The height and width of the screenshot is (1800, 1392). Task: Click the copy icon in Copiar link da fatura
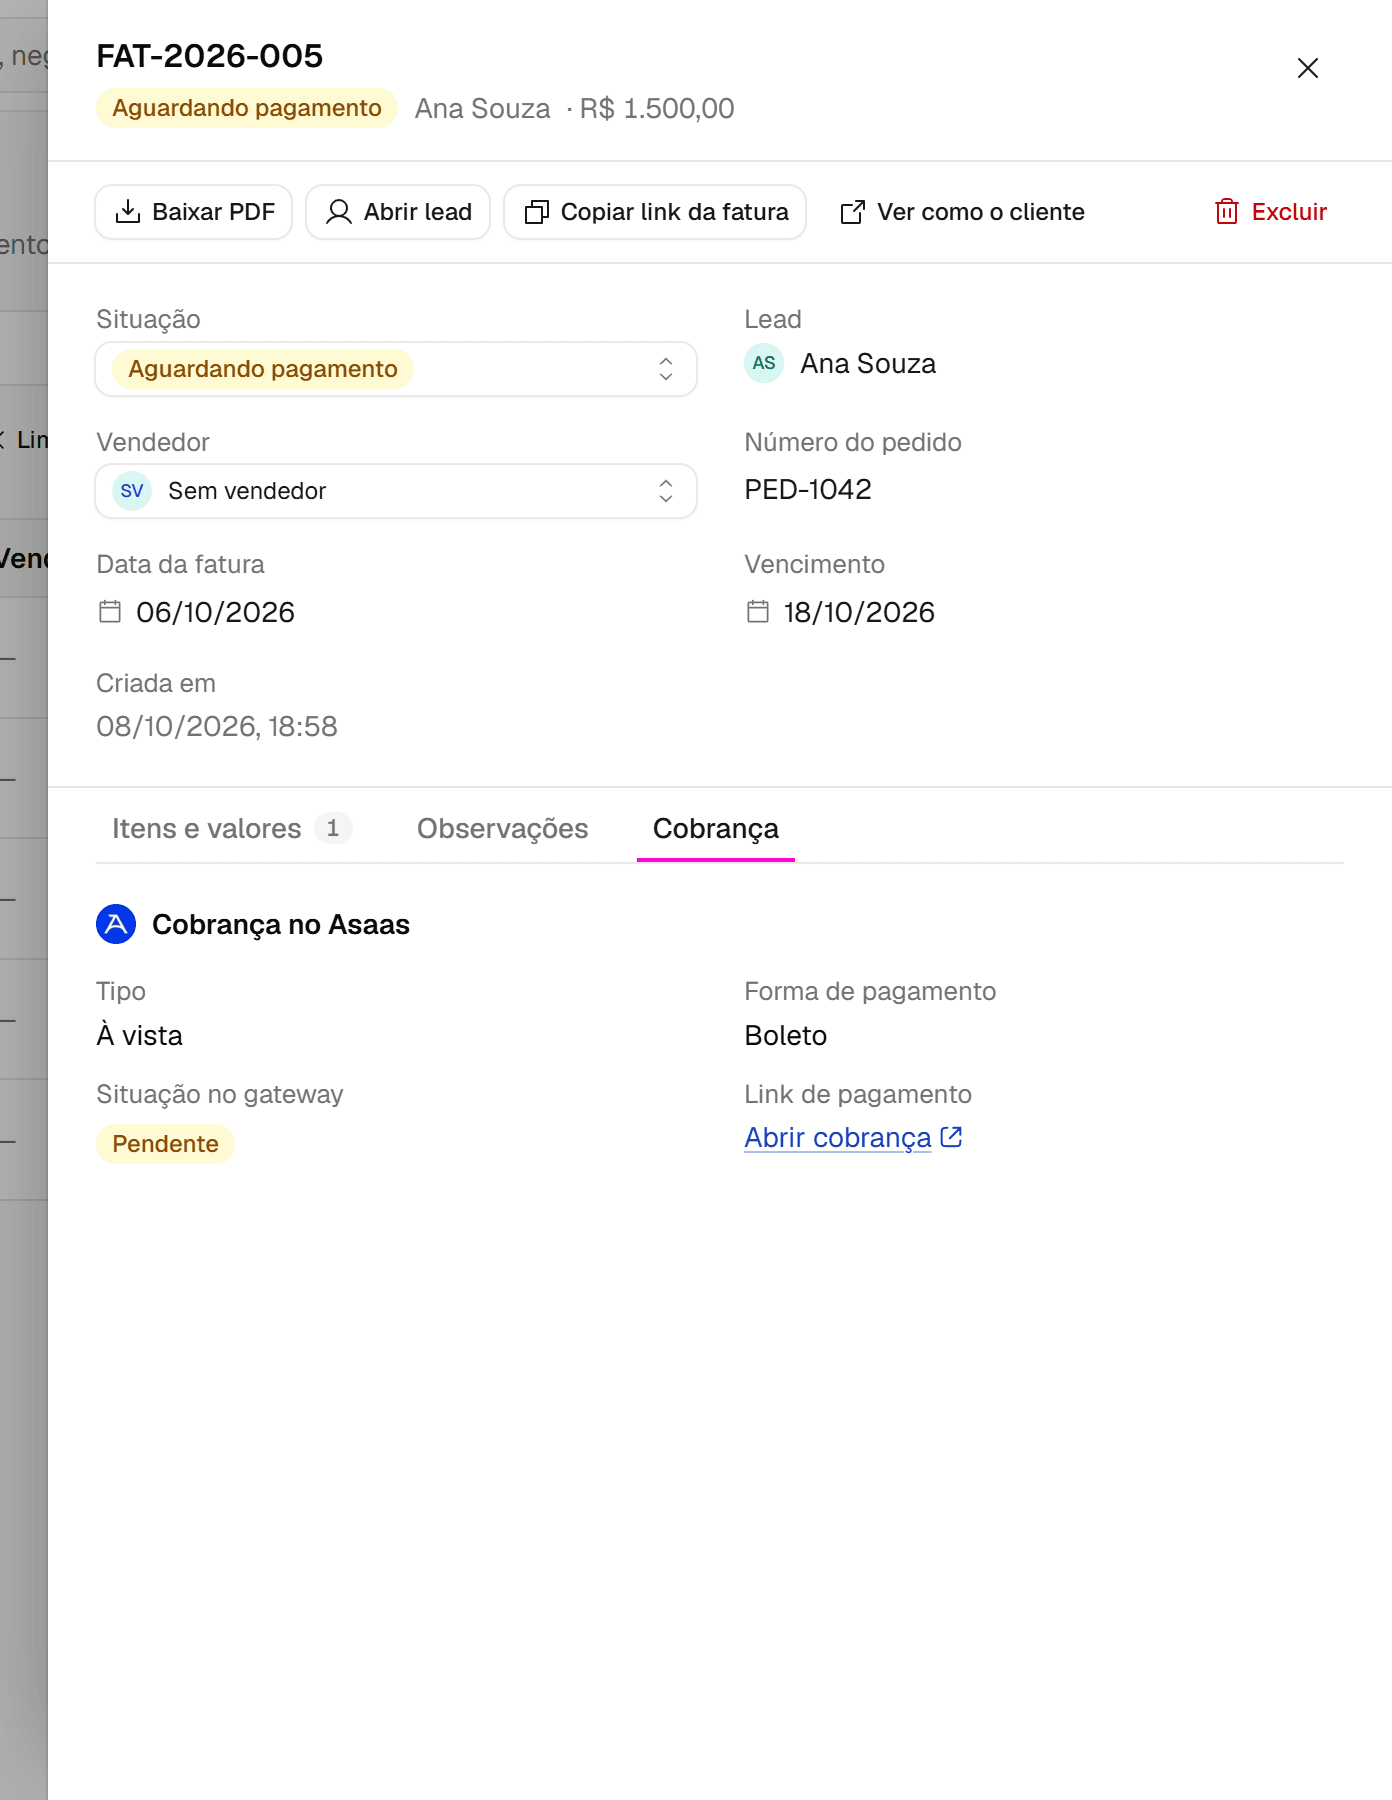point(537,212)
